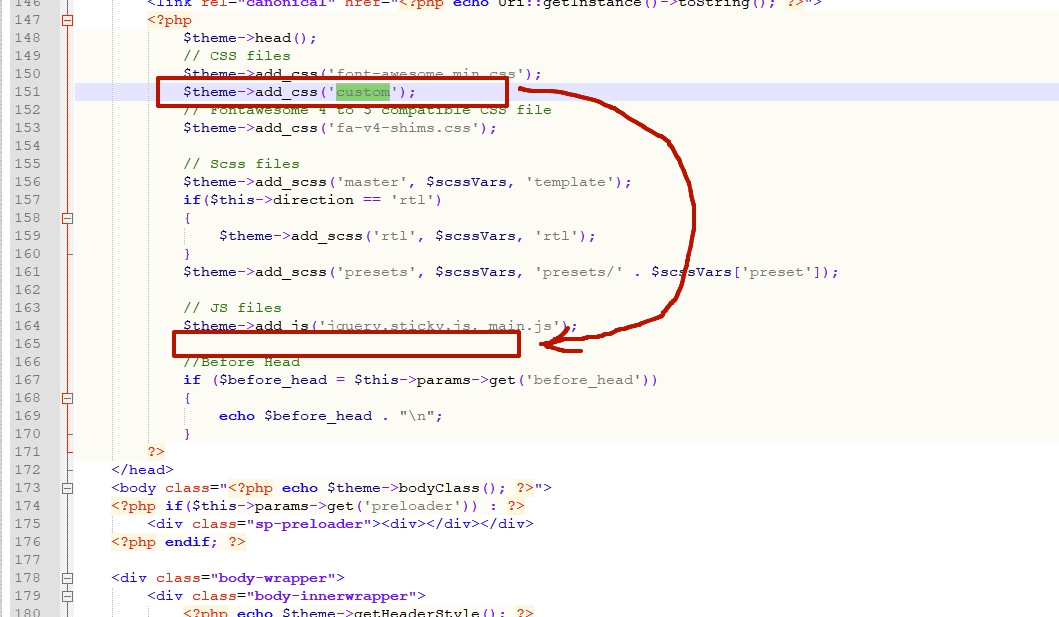This screenshot has height=617, width=1059.
Task: Collapse the body-wrapper div fold at line 178
Action: pos(68,578)
